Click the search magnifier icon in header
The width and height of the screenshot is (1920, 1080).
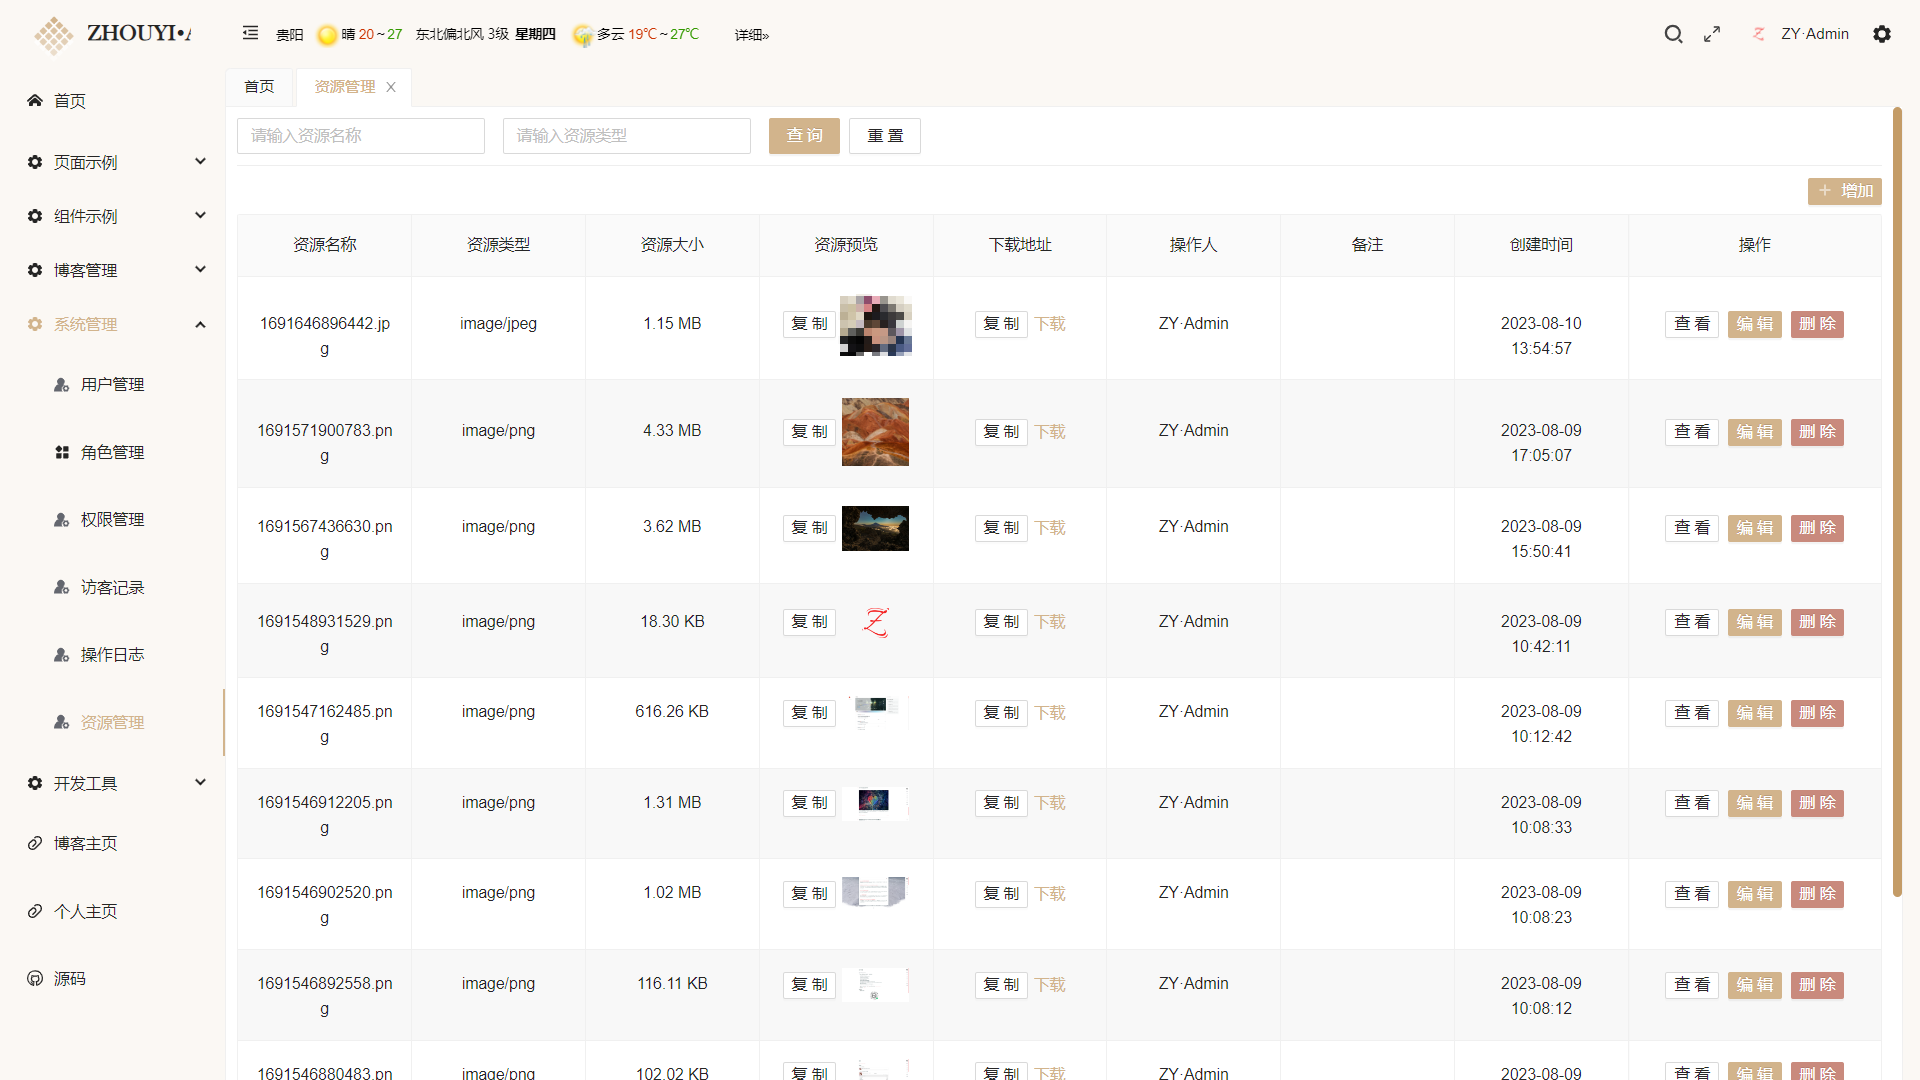click(1673, 34)
